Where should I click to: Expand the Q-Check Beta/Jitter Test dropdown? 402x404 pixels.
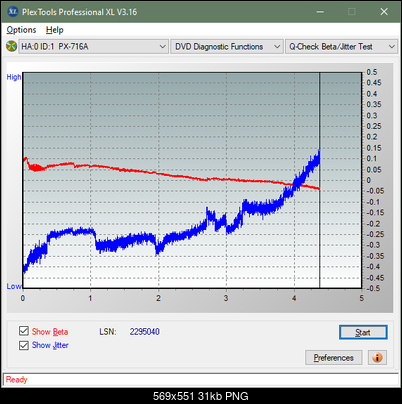pos(342,46)
